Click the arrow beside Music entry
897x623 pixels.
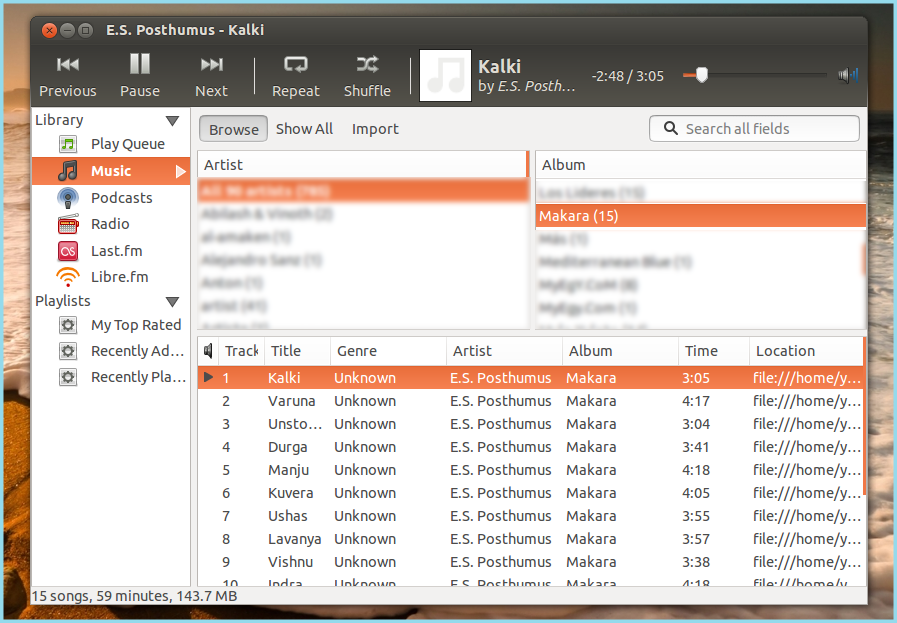(x=181, y=172)
